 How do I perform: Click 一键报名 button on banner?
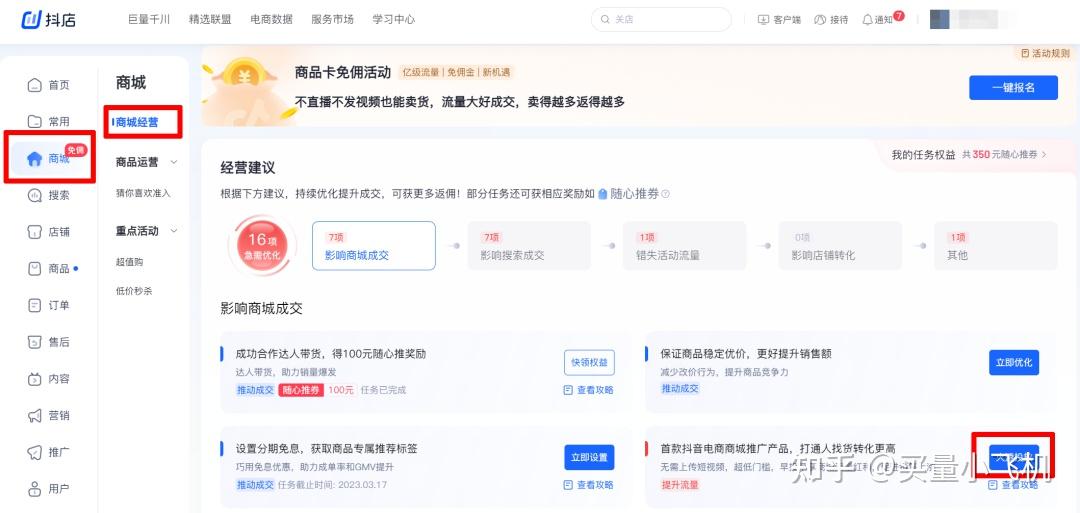point(1013,87)
